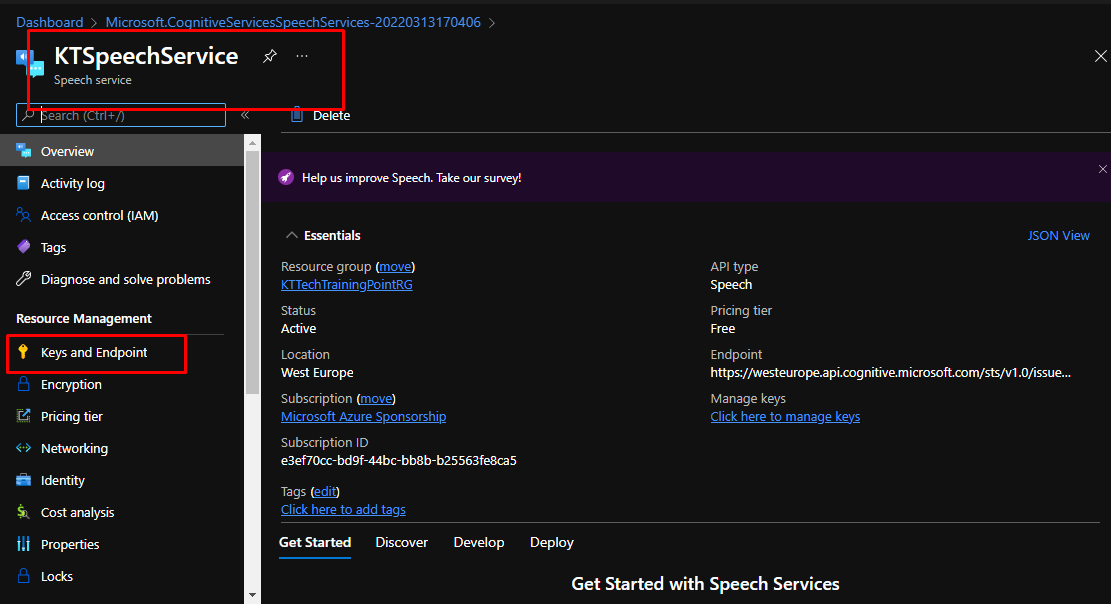Open Diagnose and solve problems wrench icon

[x=24, y=280]
